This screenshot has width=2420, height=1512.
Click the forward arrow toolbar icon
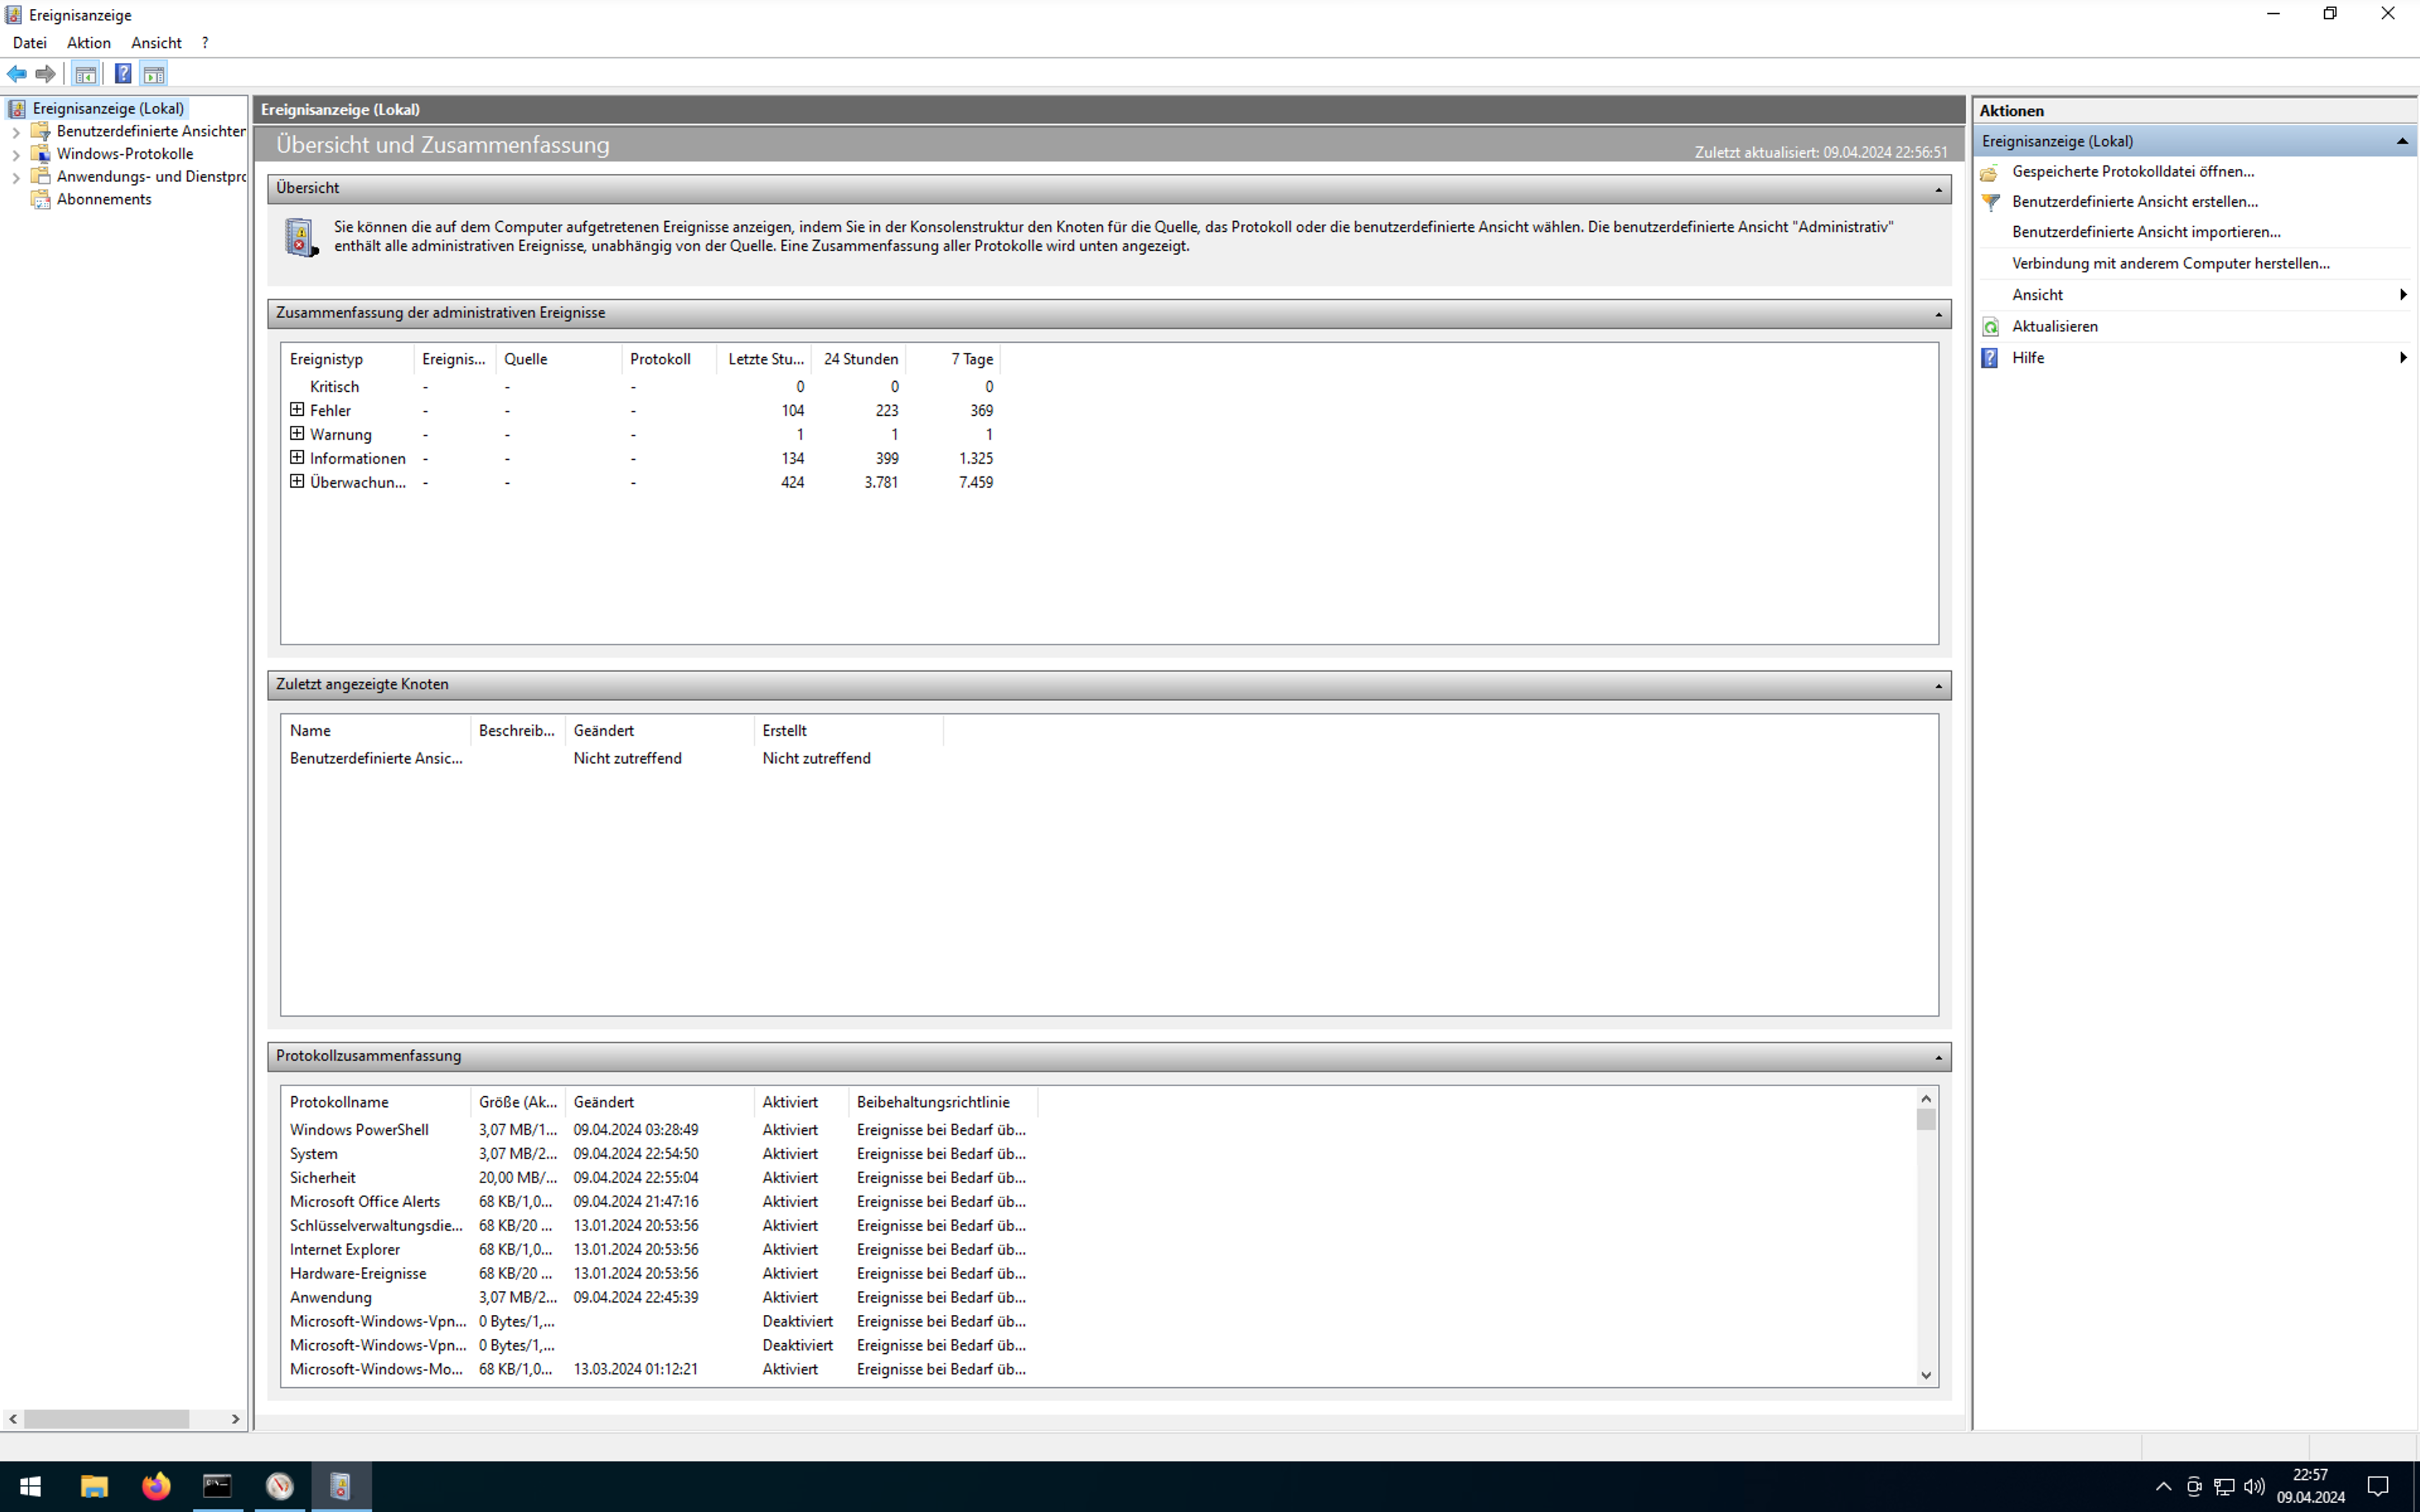45,74
